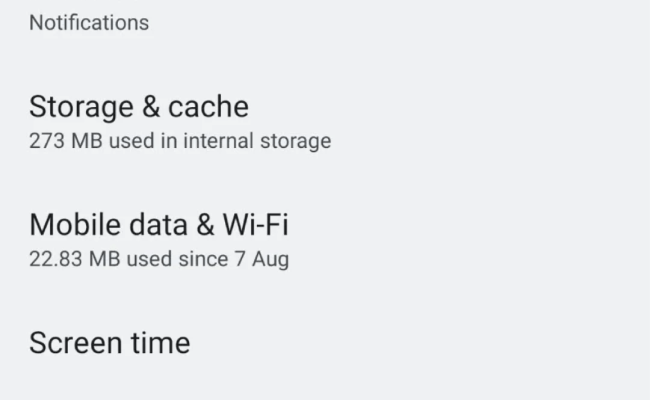Image resolution: width=650 pixels, height=400 pixels.
Task: Tap the Storage & cache entry
Action: tap(139, 106)
